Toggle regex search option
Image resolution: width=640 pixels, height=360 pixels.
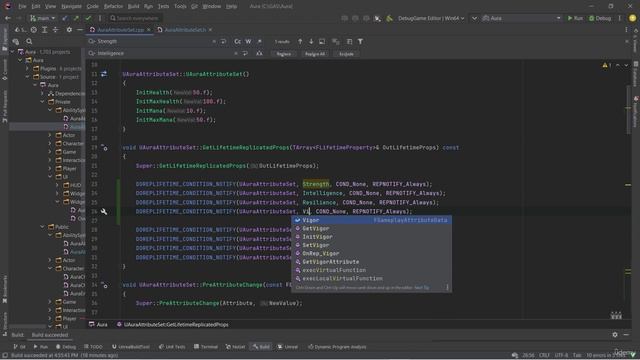(x=259, y=41)
